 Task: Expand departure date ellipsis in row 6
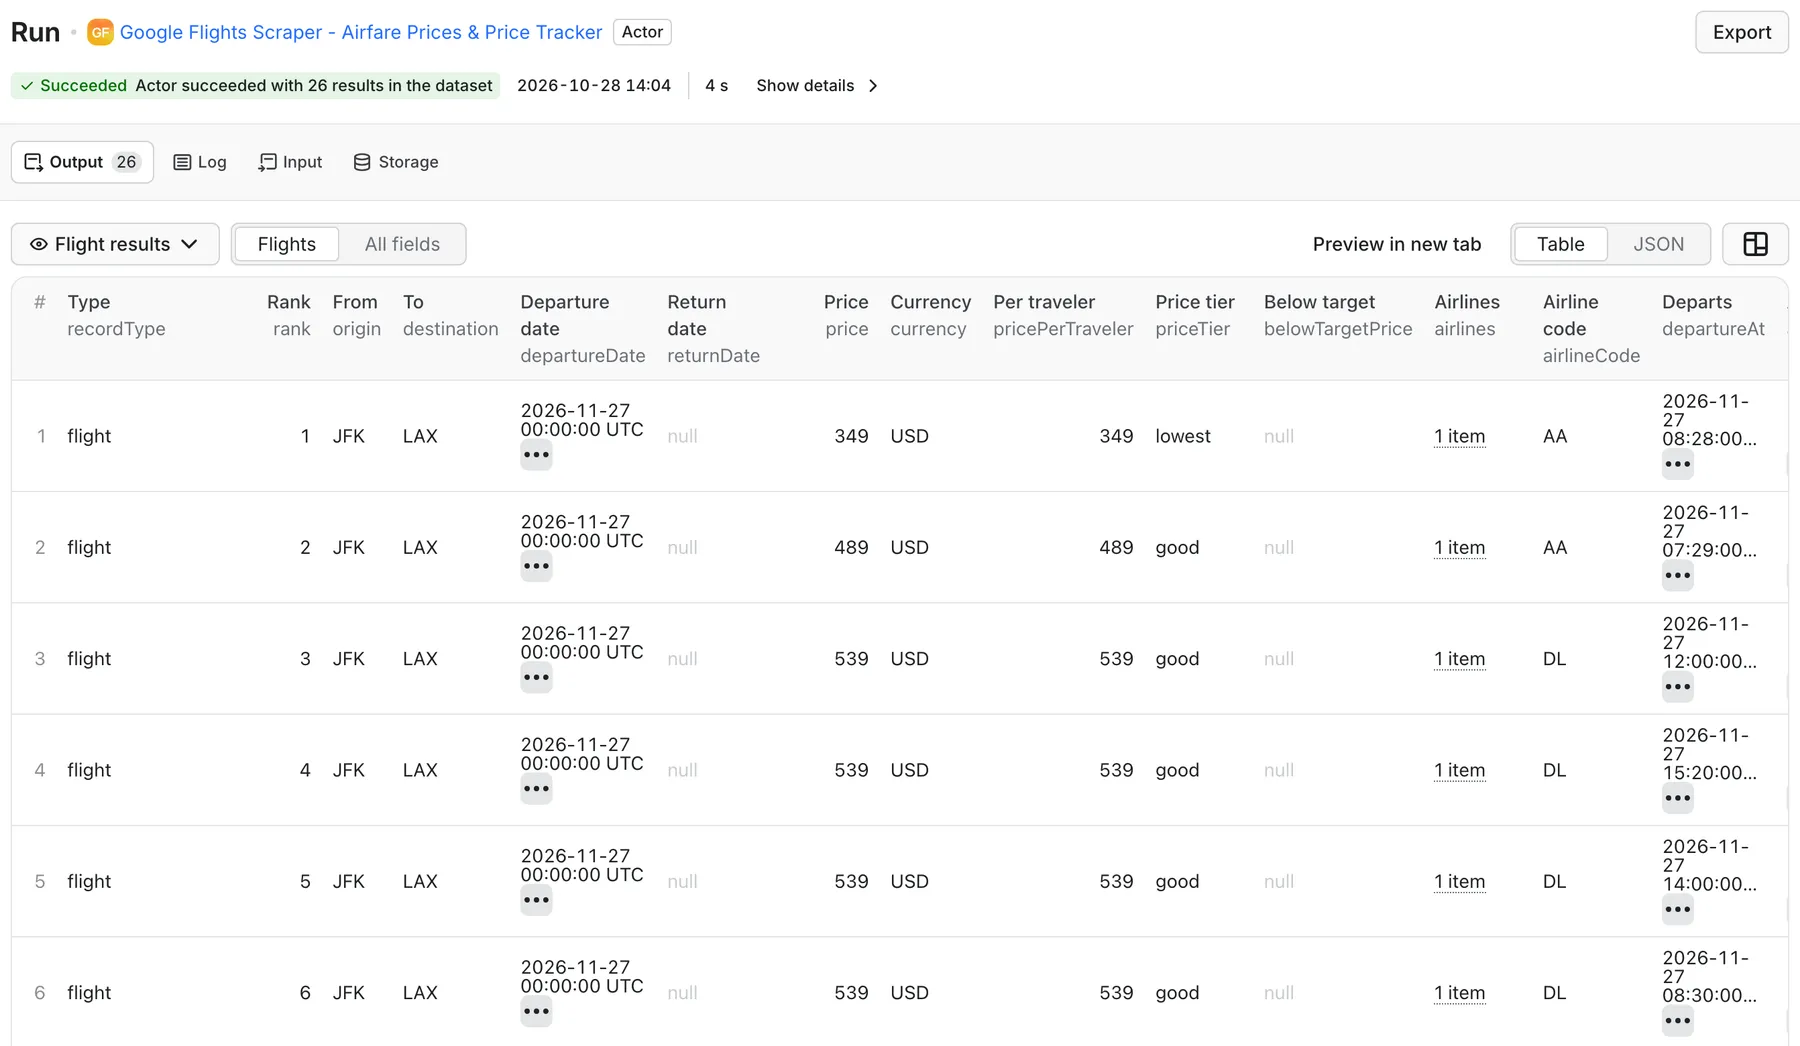(x=536, y=1011)
